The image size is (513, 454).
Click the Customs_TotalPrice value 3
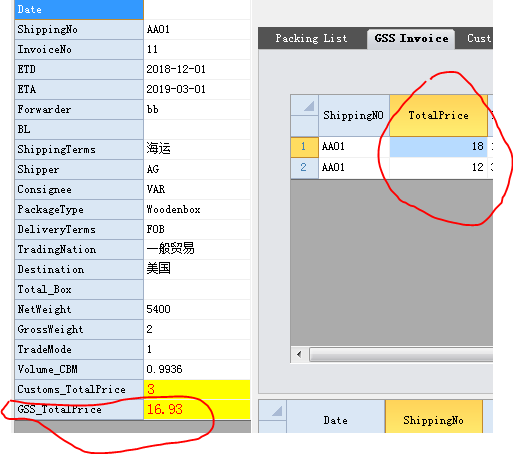point(197,389)
